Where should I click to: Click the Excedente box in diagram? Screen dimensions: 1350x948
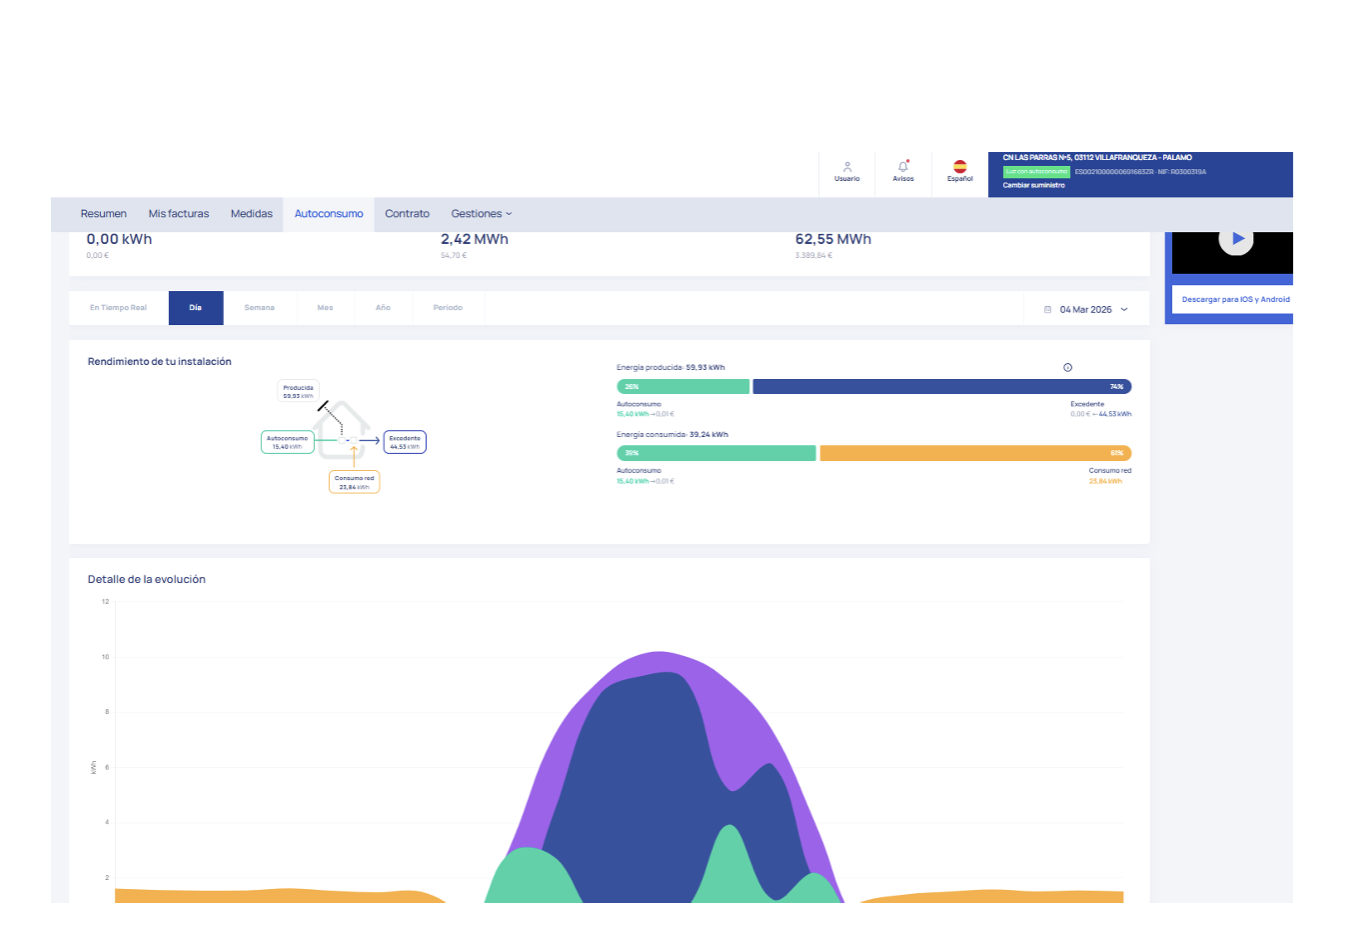point(405,442)
